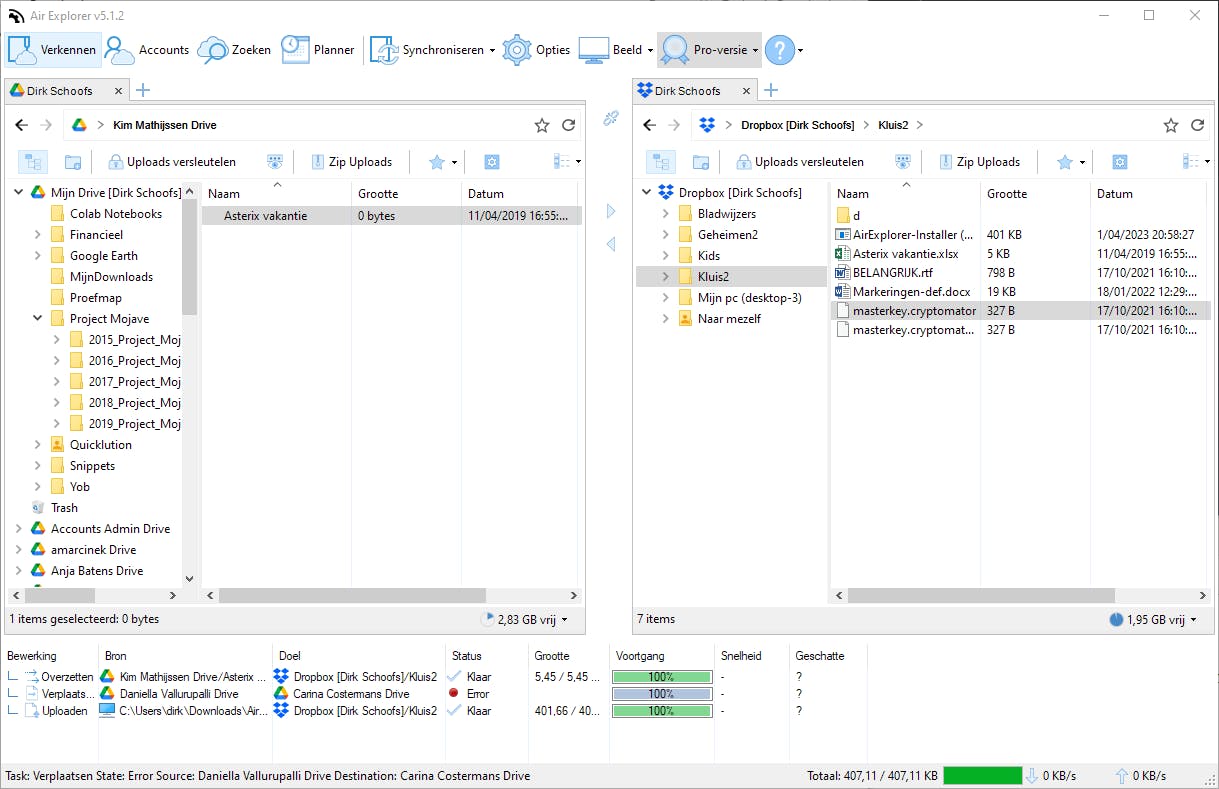Toggle Uploads versleutelen in left pane

172,162
